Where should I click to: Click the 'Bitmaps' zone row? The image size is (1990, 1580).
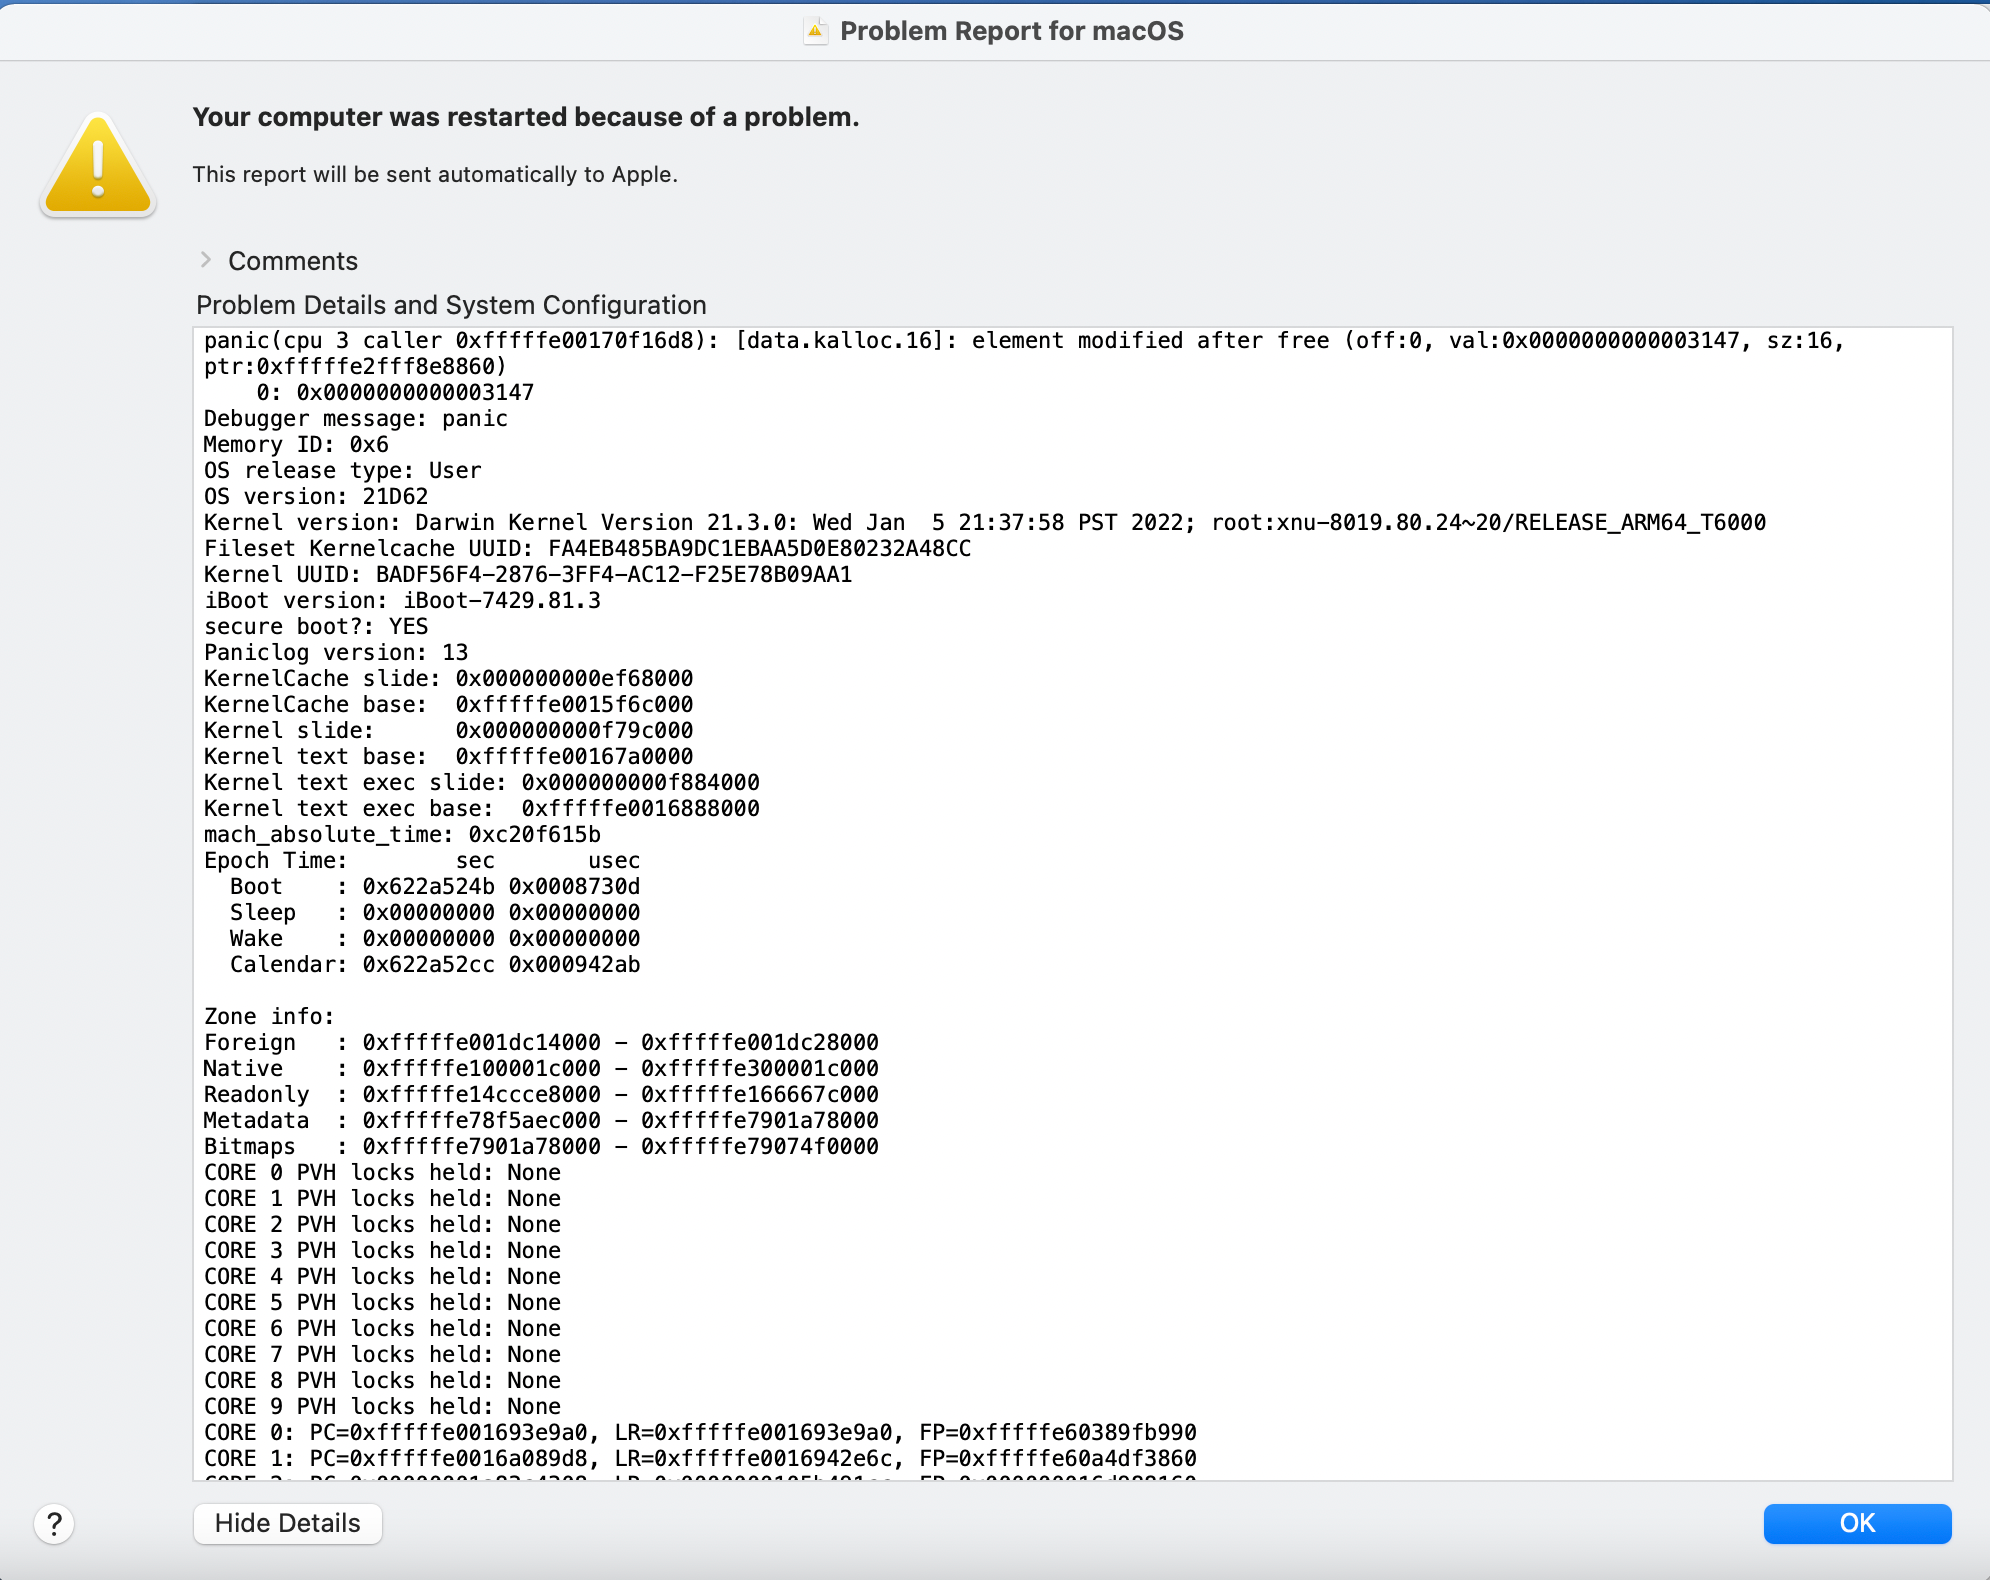tap(541, 1147)
